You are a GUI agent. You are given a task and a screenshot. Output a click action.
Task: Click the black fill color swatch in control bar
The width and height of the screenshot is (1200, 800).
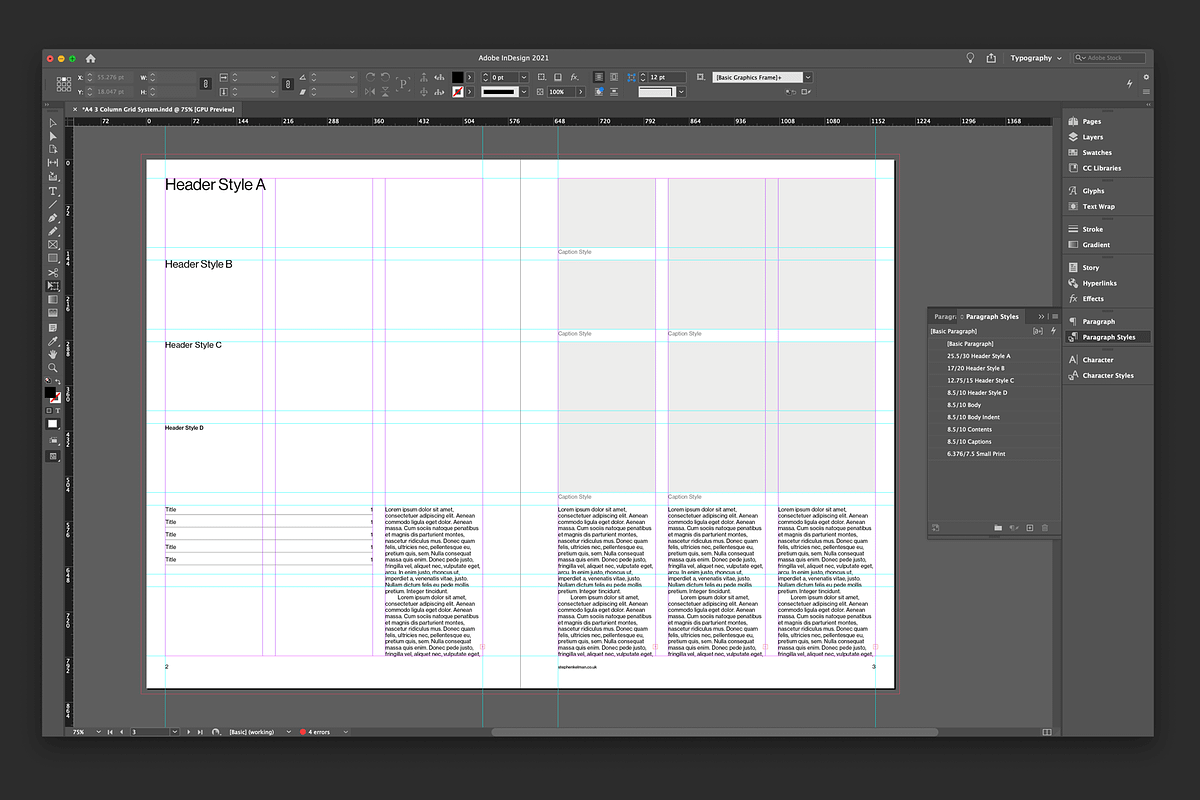(457, 77)
